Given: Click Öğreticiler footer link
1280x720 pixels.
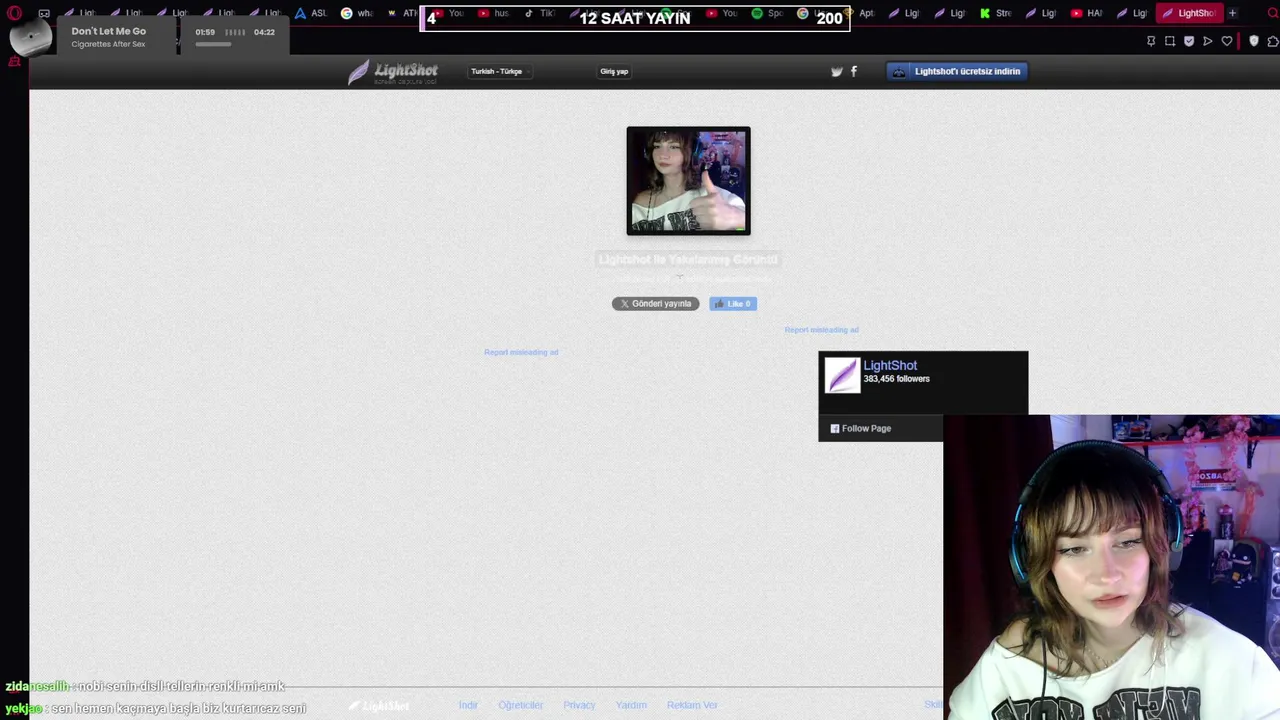Looking at the screenshot, I should tap(520, 705).
